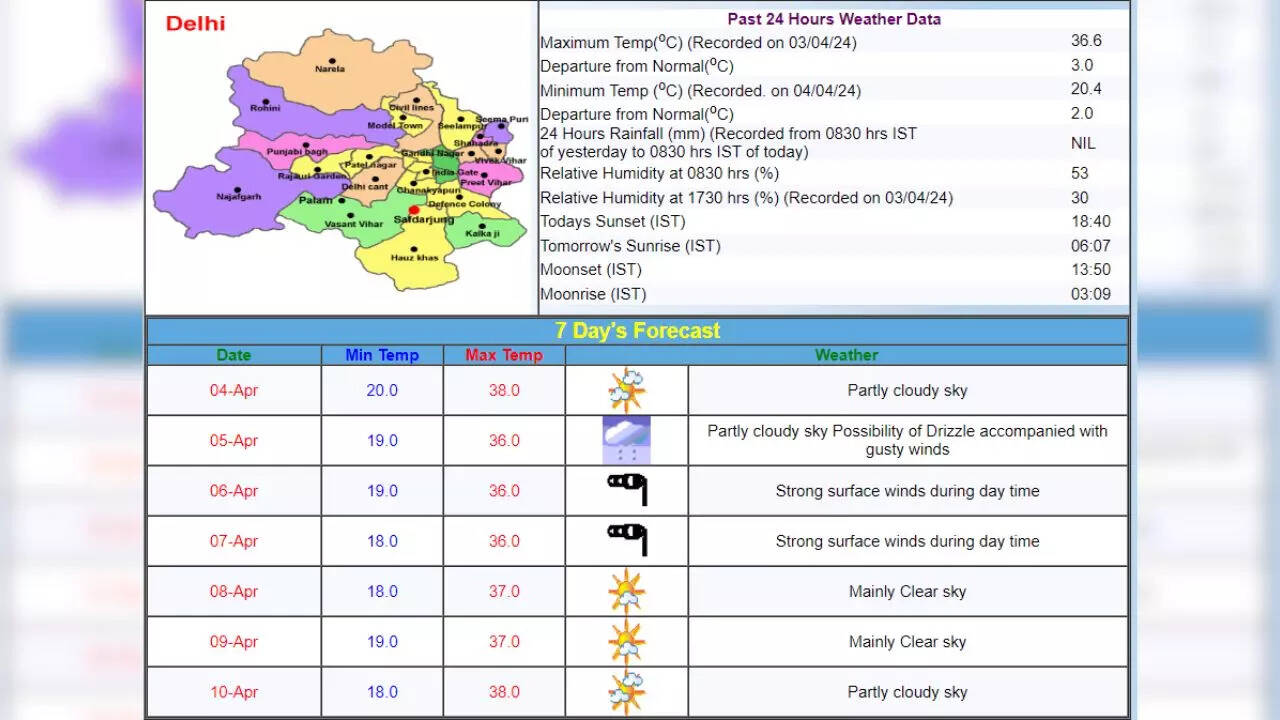The height and width of the screenshot is (720, 1280).
Task: Click the Max Temp column header
Action: point(504,355)
